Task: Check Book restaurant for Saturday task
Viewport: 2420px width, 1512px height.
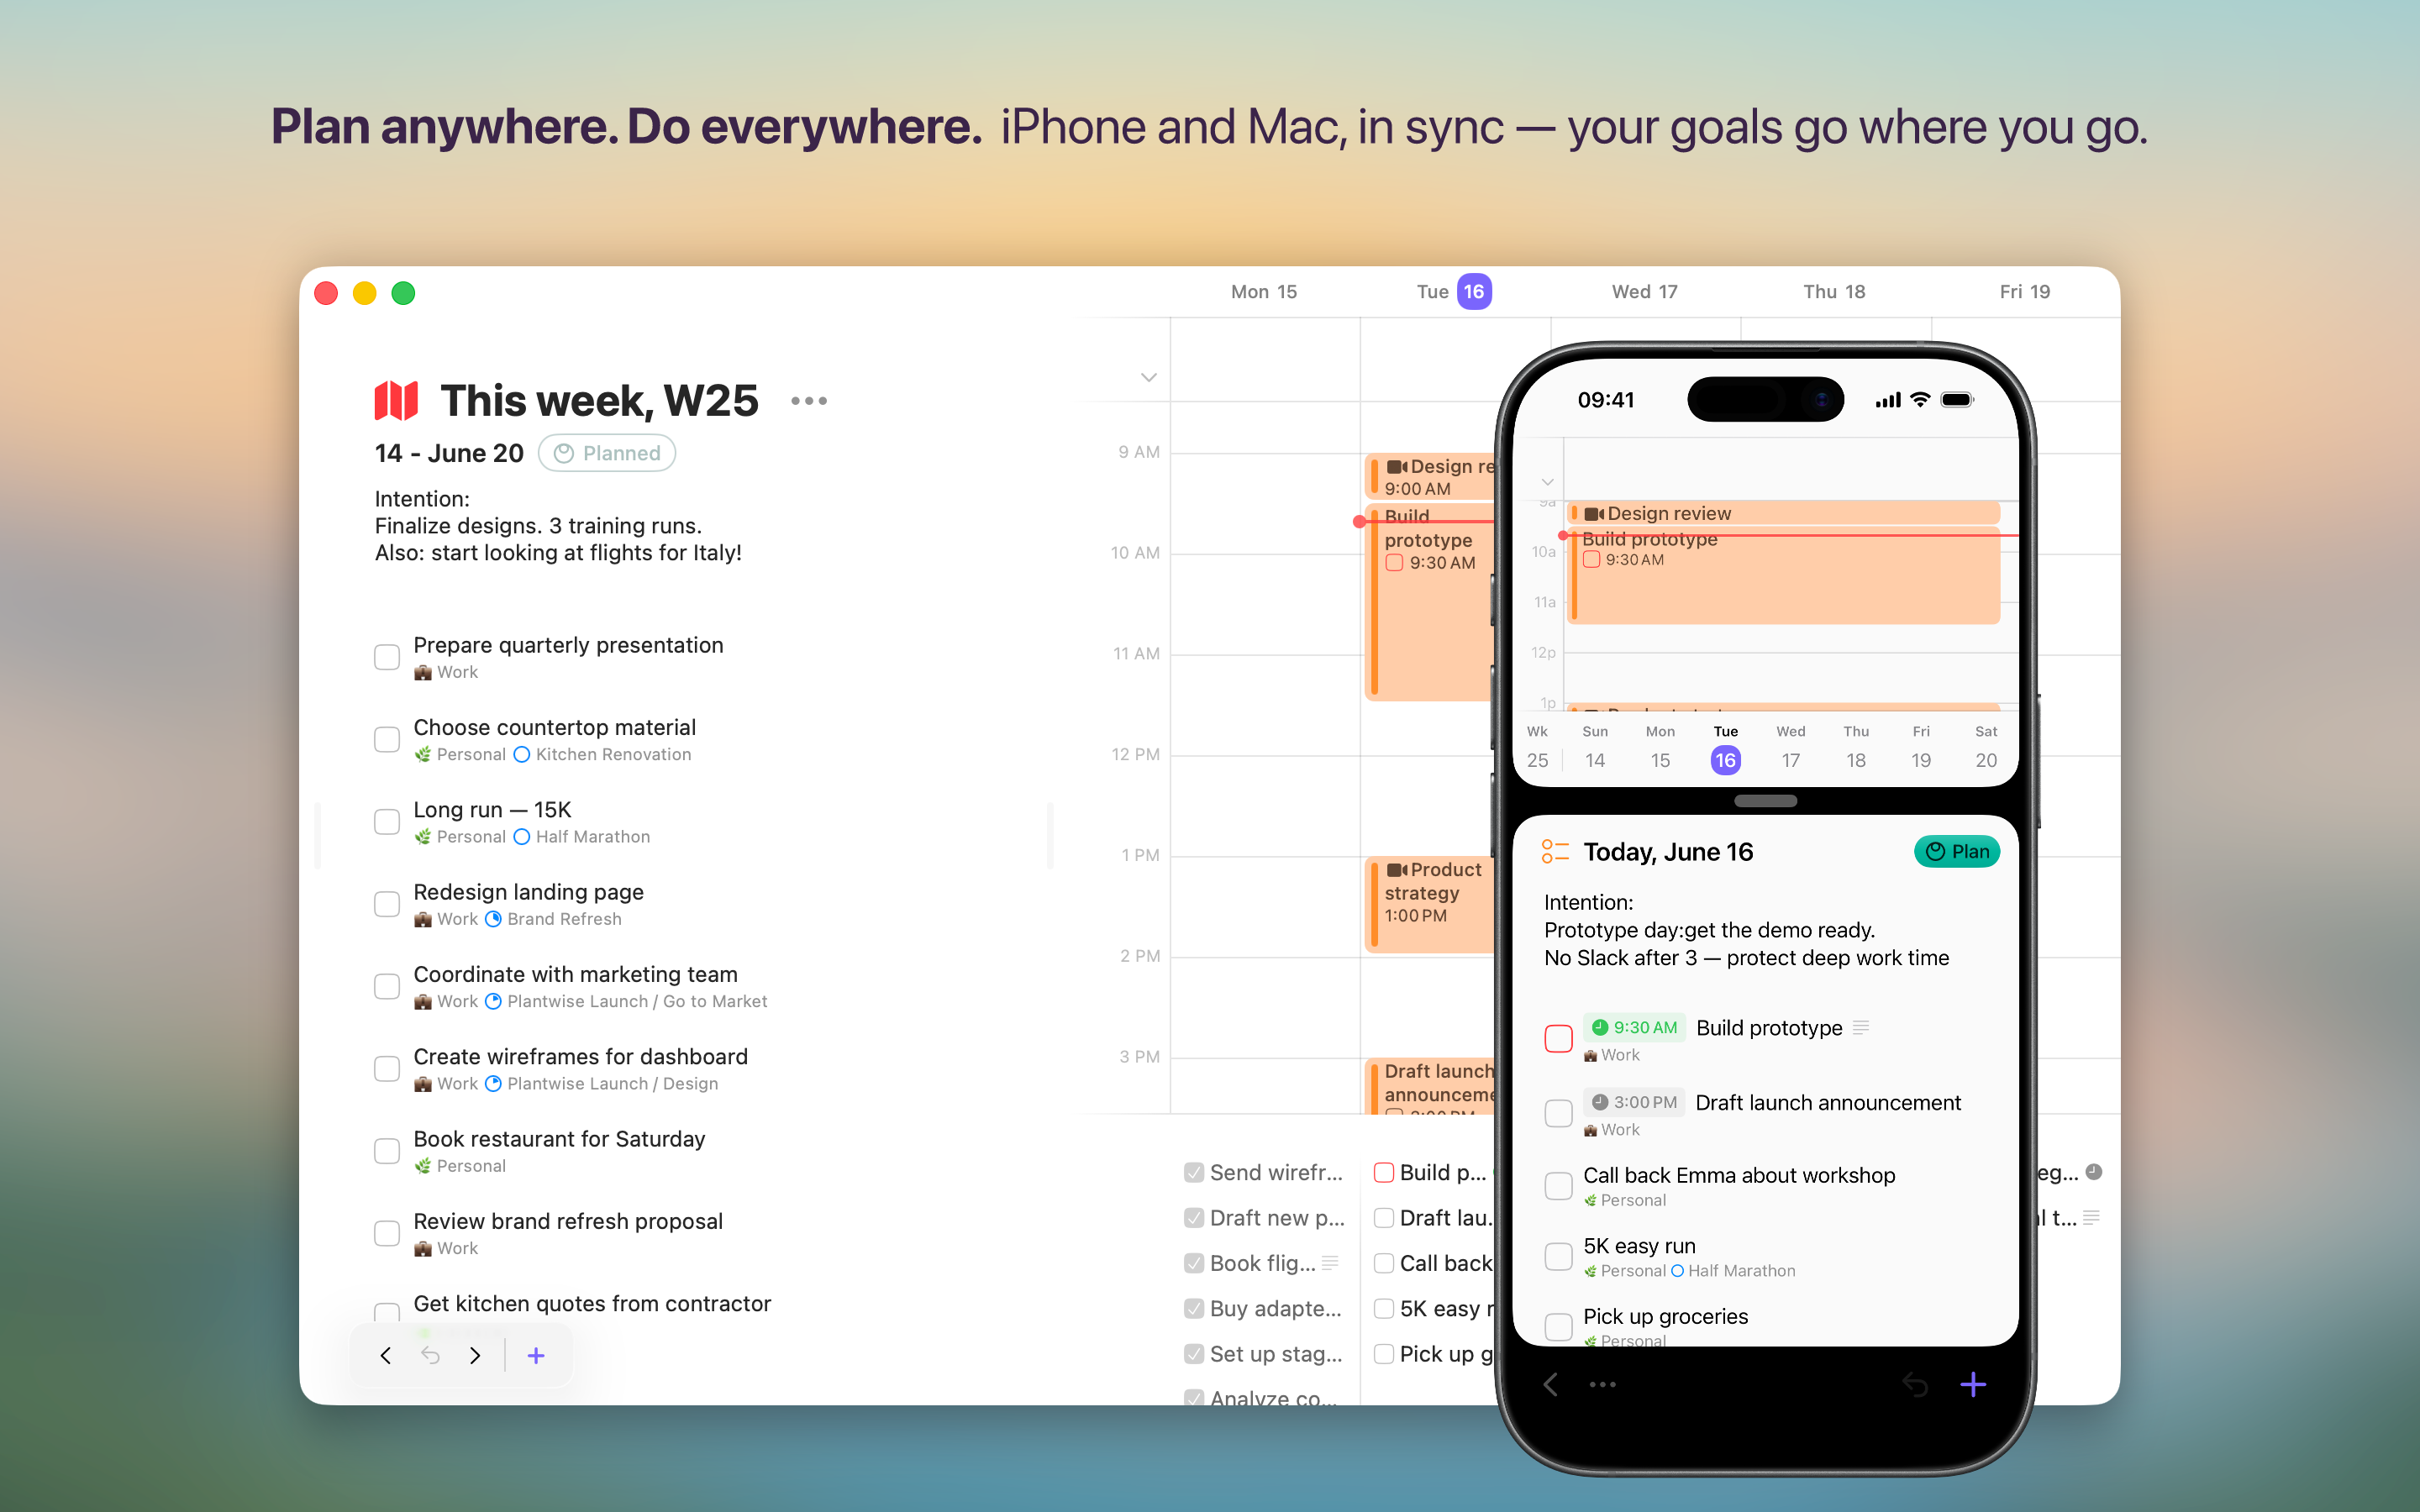Action: [387, 1151]
